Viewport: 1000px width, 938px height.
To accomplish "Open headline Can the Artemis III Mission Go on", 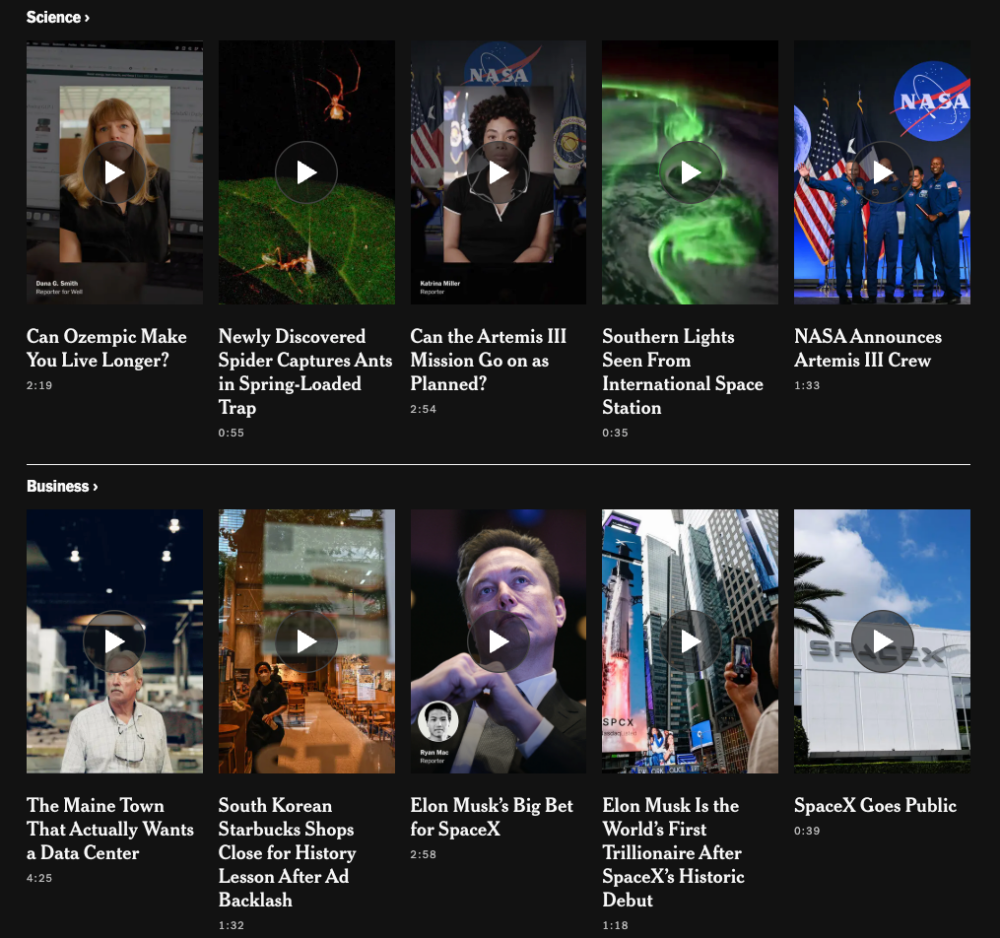I will click(488, 360).
